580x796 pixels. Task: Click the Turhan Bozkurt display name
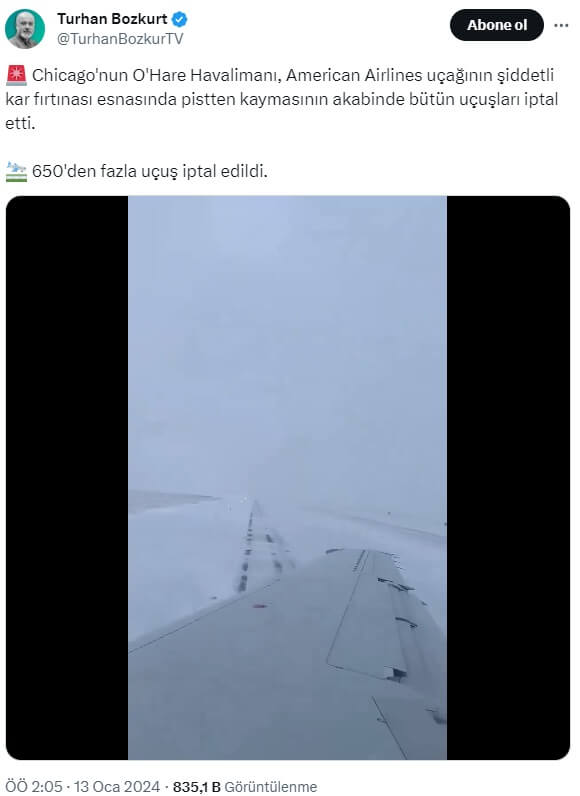tap(112, 19)
